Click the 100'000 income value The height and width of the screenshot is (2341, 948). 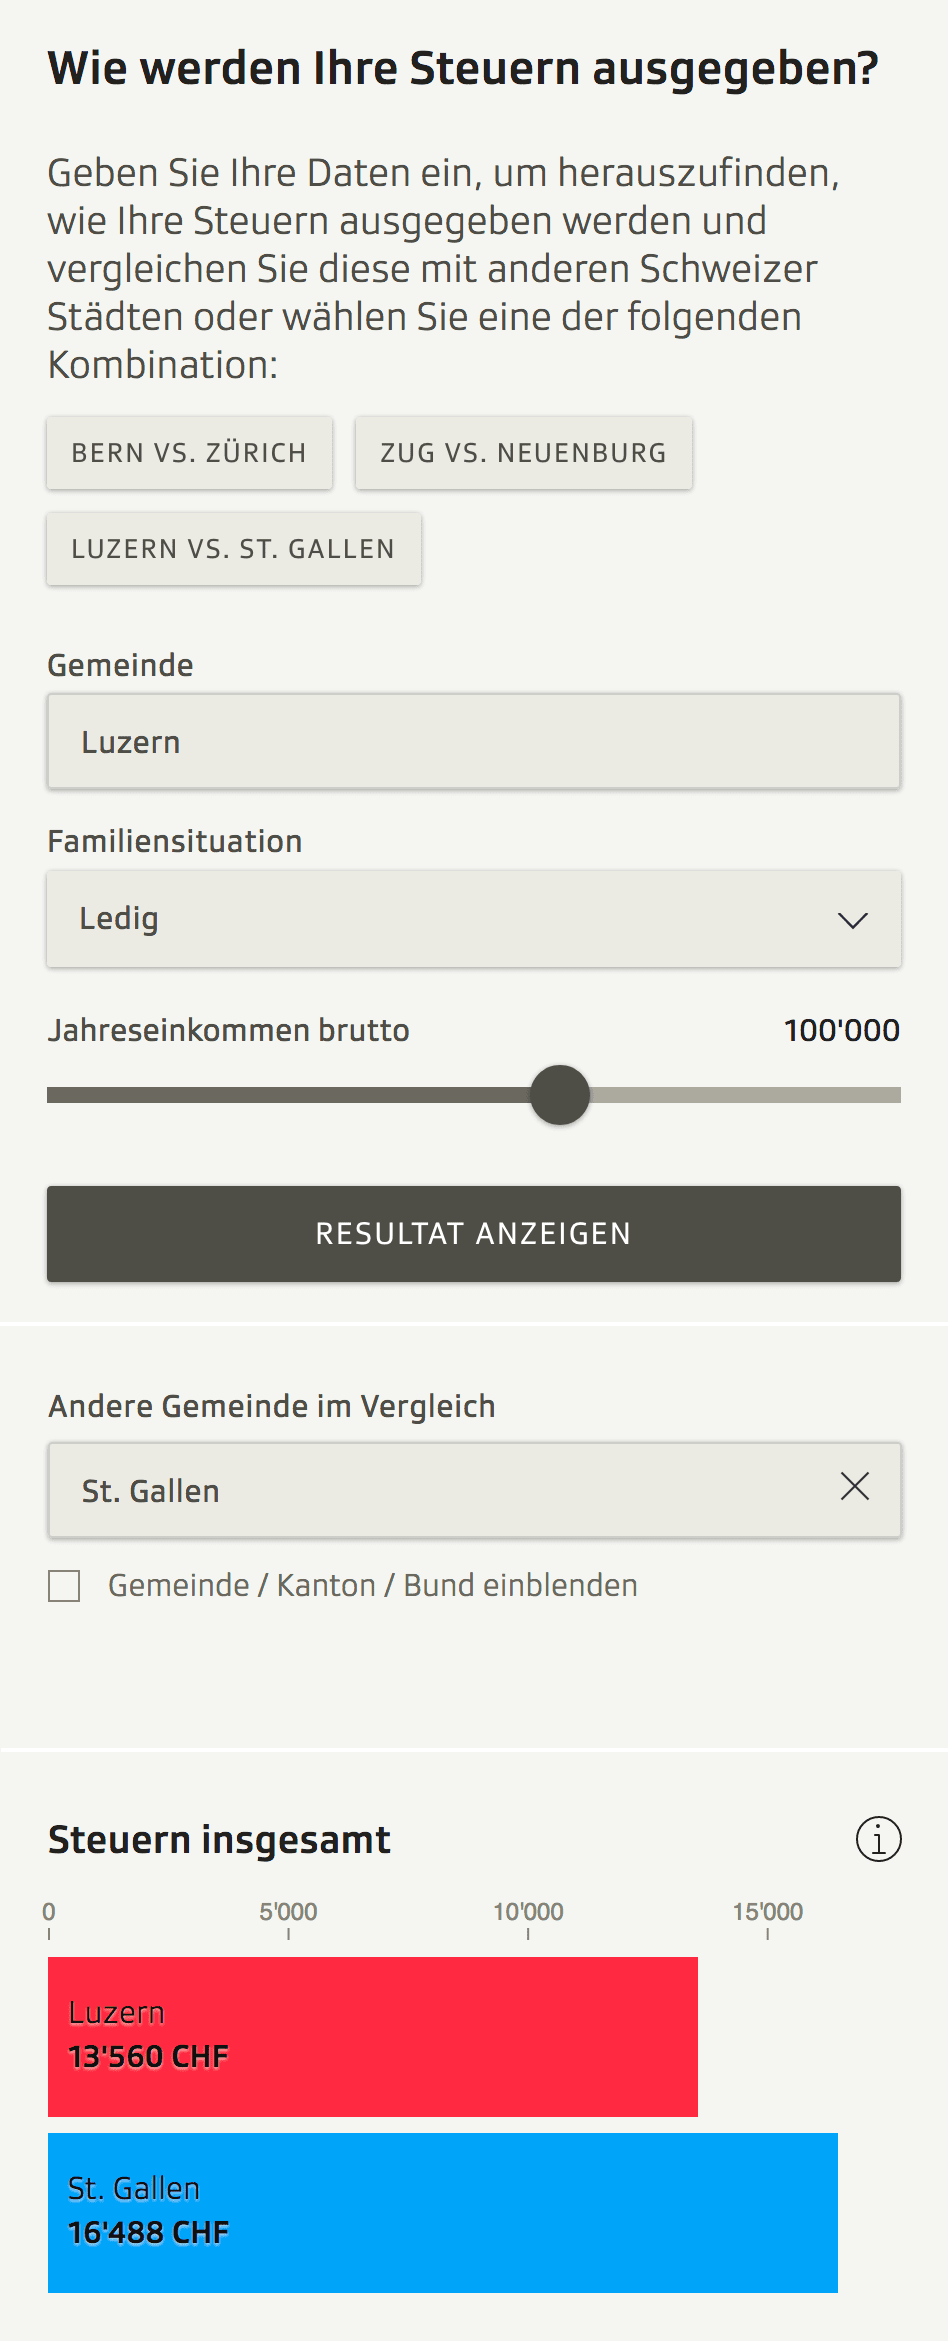click(842, 1030)
